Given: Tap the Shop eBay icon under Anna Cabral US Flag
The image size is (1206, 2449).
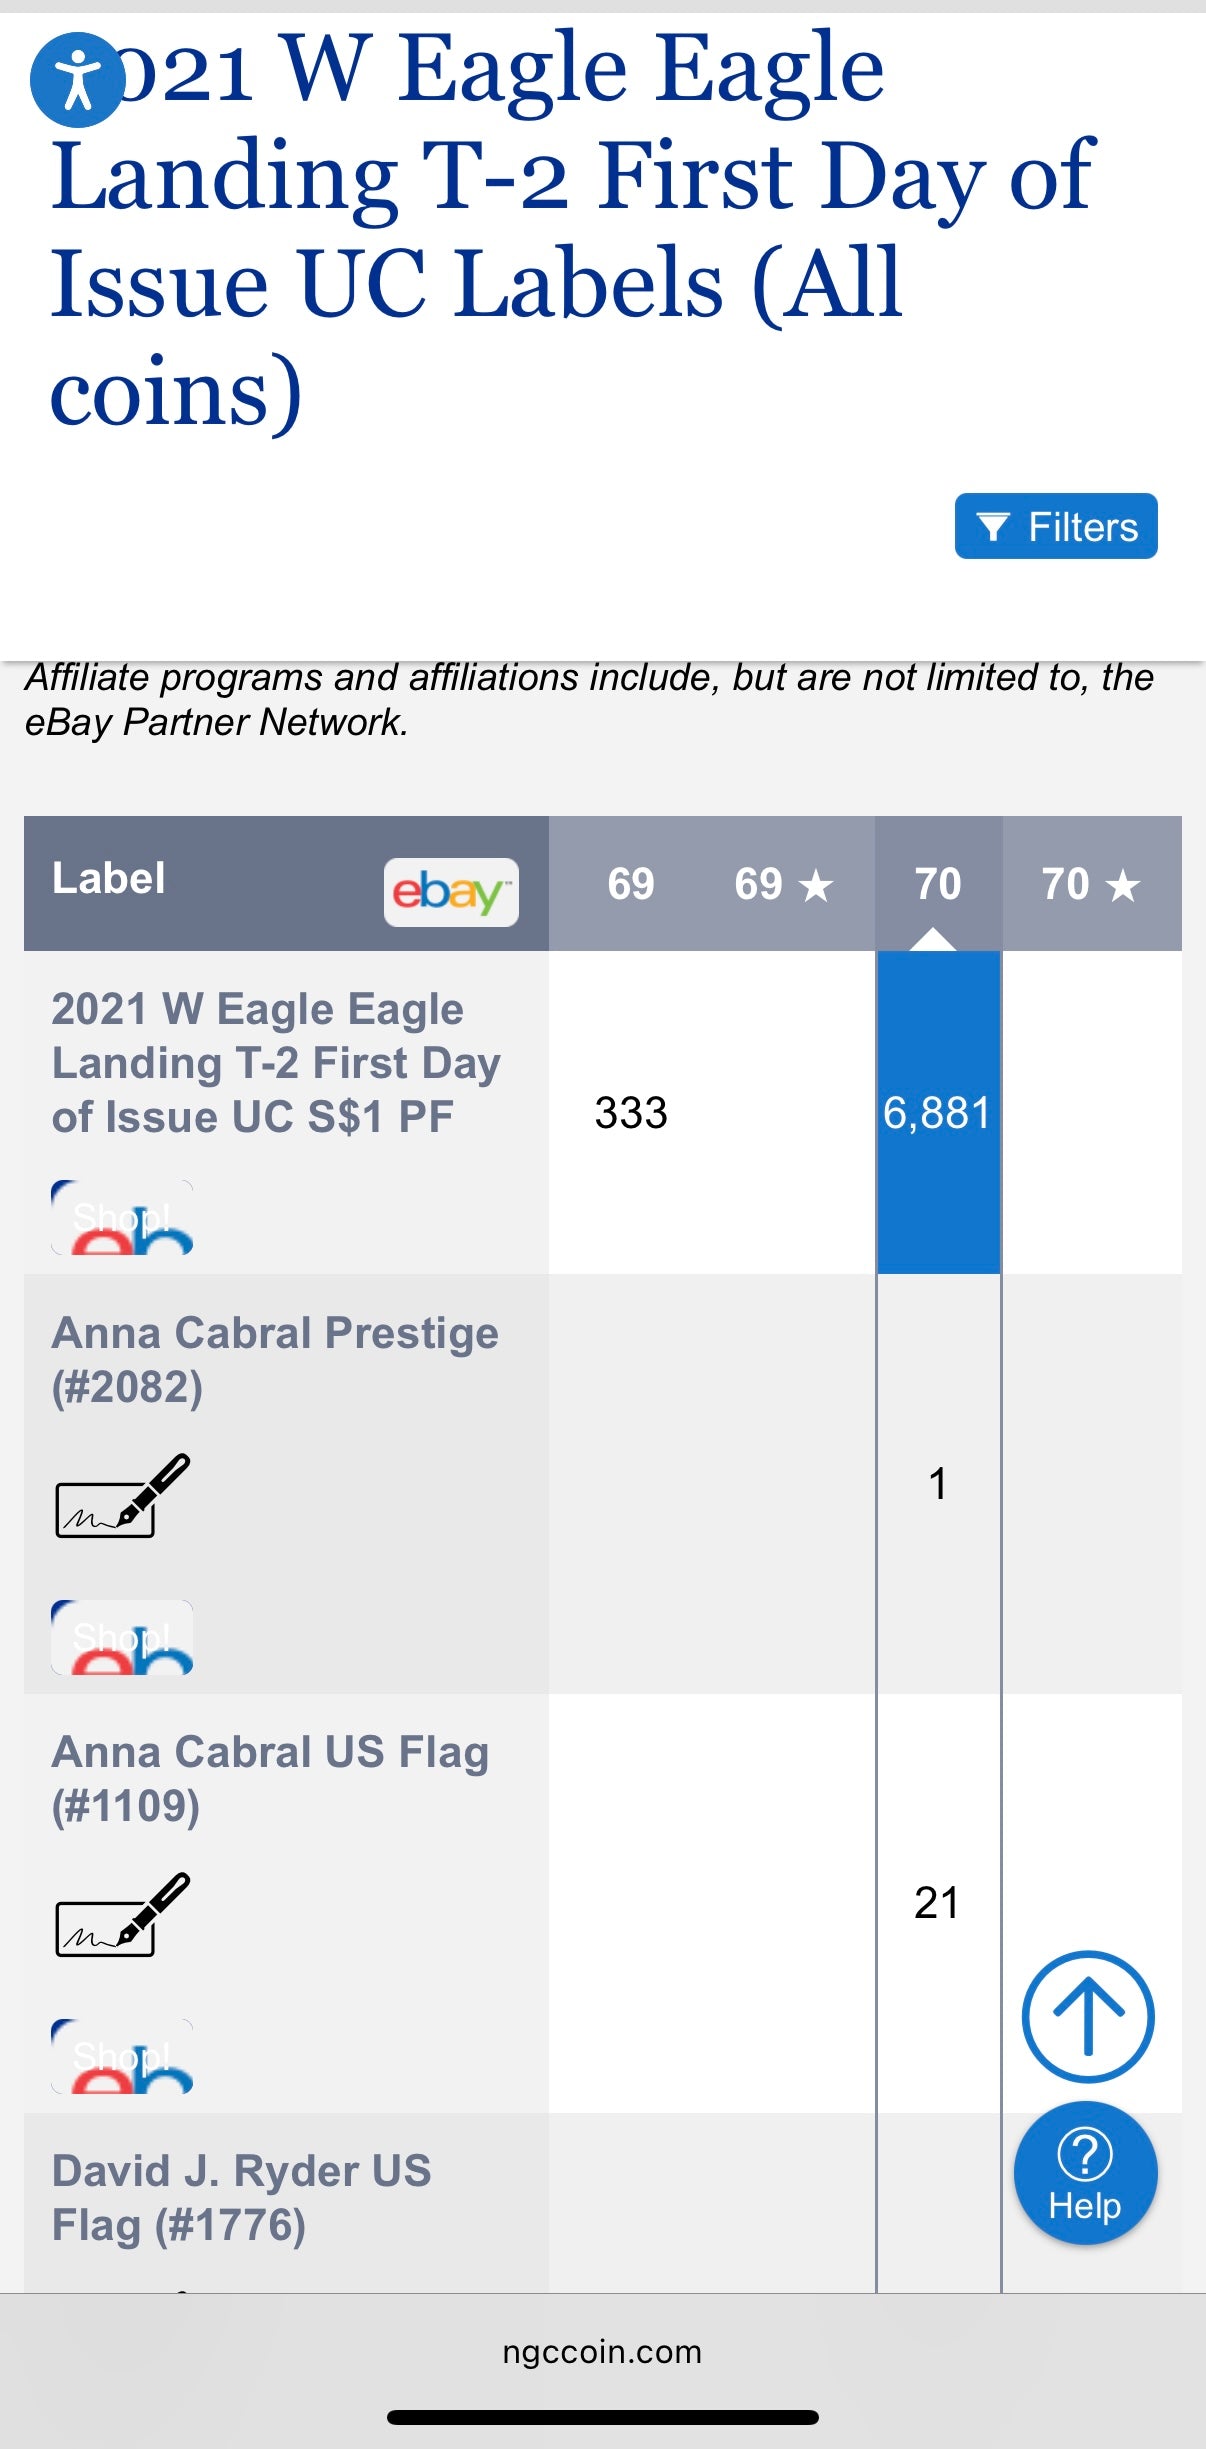Looking at the screenshot, I should click(122, 2056).
